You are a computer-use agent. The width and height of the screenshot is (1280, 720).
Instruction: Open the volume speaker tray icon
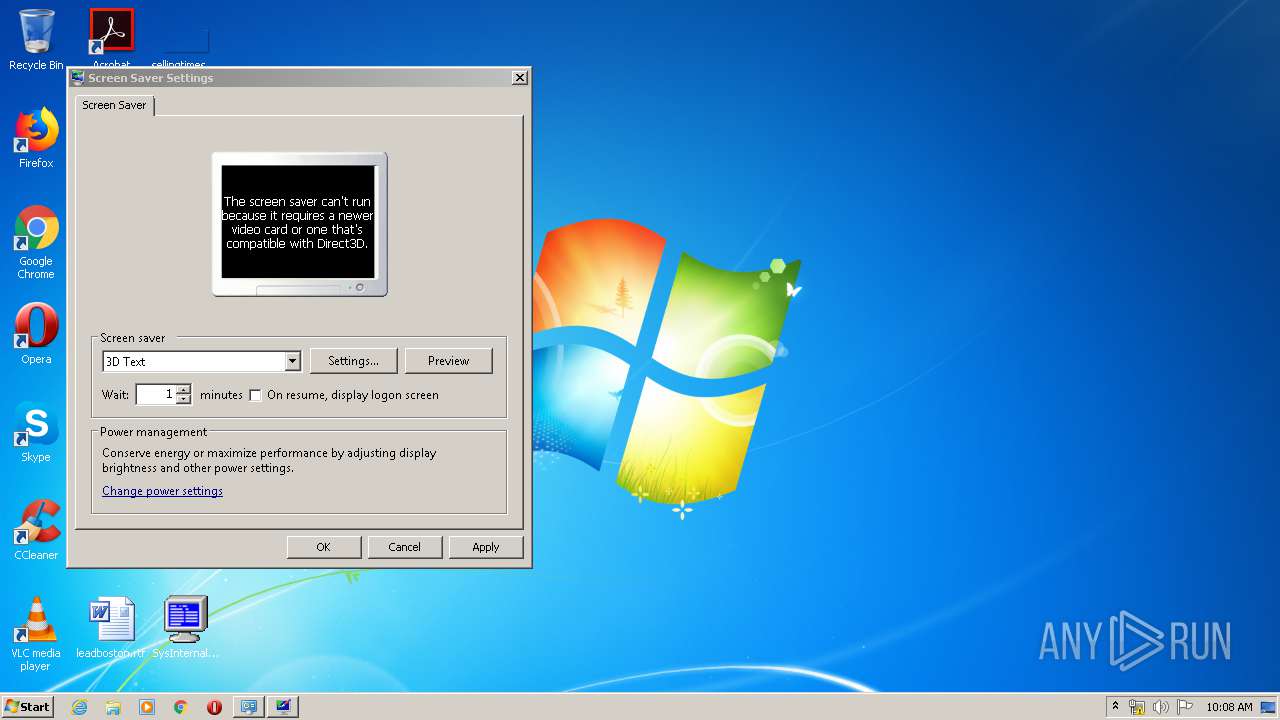[1160, 707]
